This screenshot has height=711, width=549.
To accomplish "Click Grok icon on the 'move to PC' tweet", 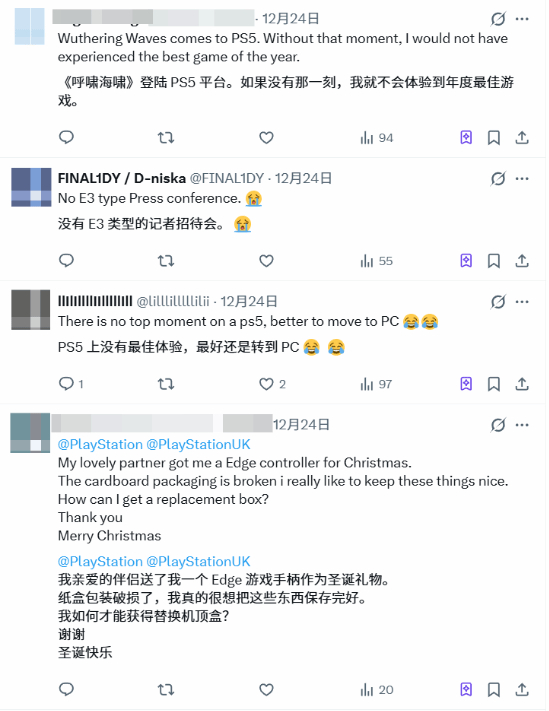I will (x=498, y=302).
